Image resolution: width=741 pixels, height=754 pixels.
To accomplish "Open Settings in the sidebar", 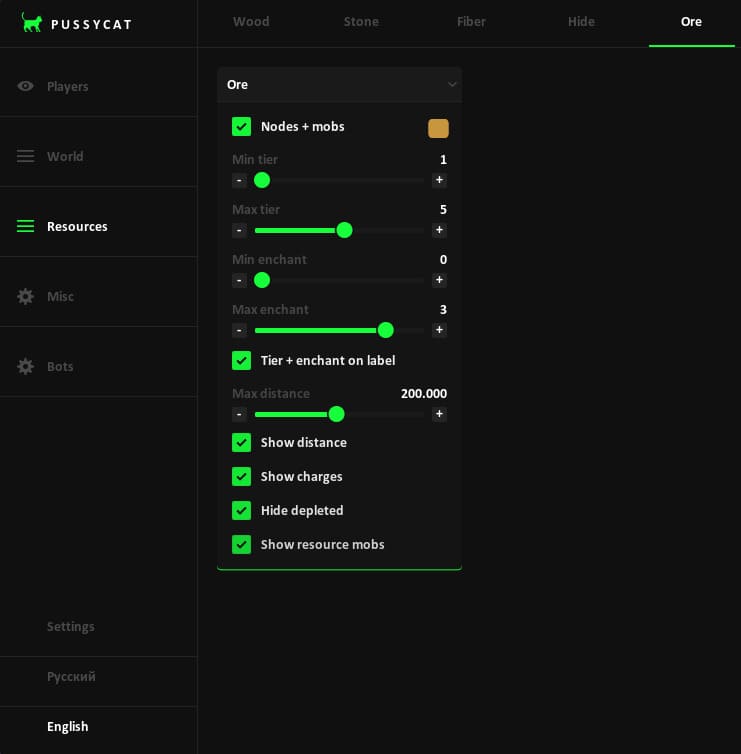I will click(71, 627).
